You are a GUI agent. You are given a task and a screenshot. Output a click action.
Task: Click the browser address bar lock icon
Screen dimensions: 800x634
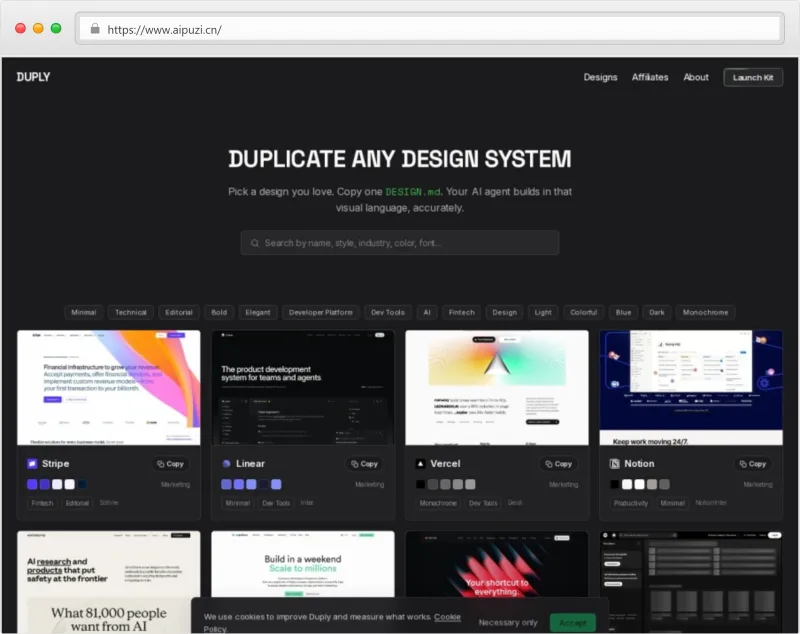click(95, 29)
